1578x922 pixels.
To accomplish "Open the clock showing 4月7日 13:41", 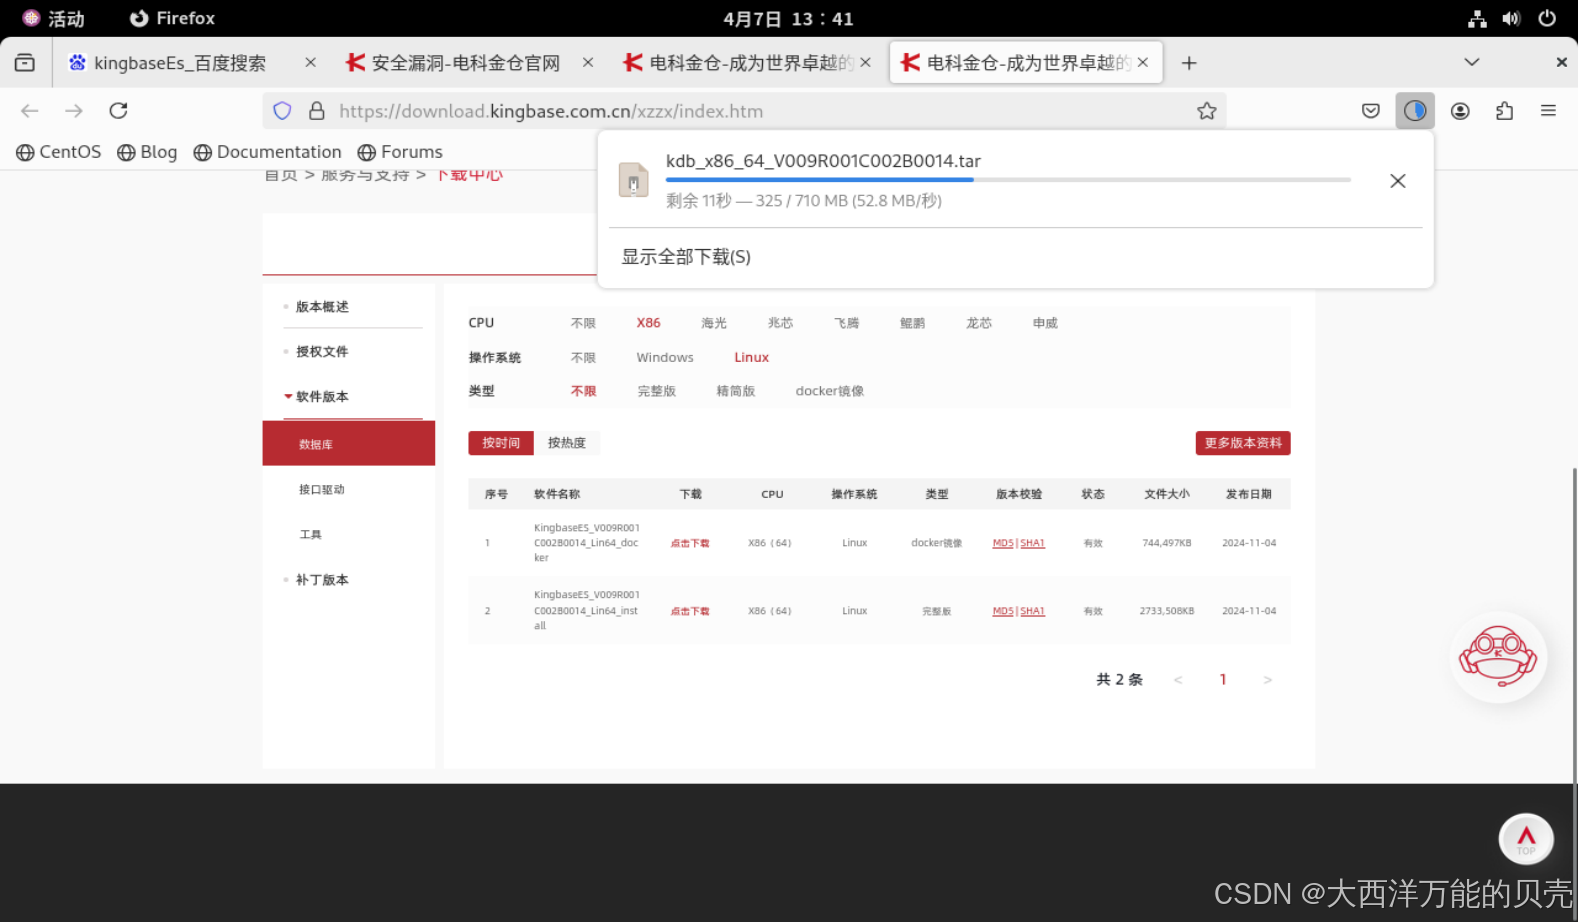I will tap(788, 18).
